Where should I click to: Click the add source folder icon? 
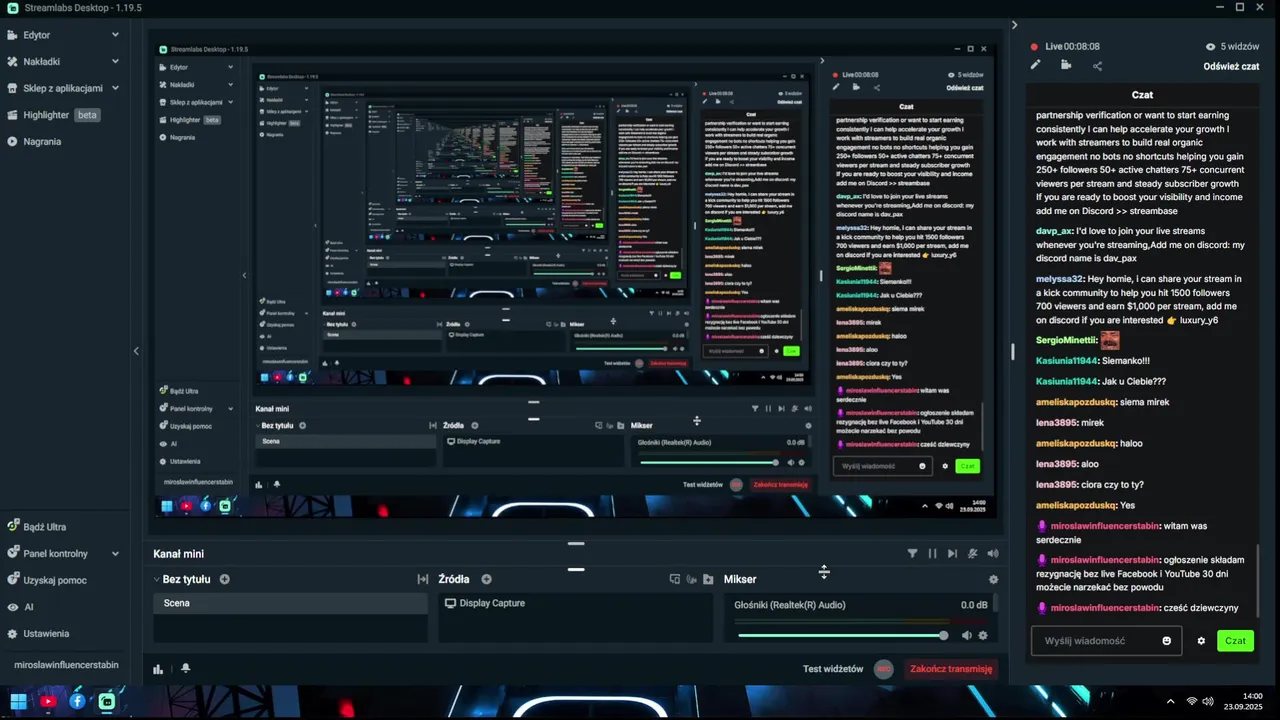coord(708,579)
